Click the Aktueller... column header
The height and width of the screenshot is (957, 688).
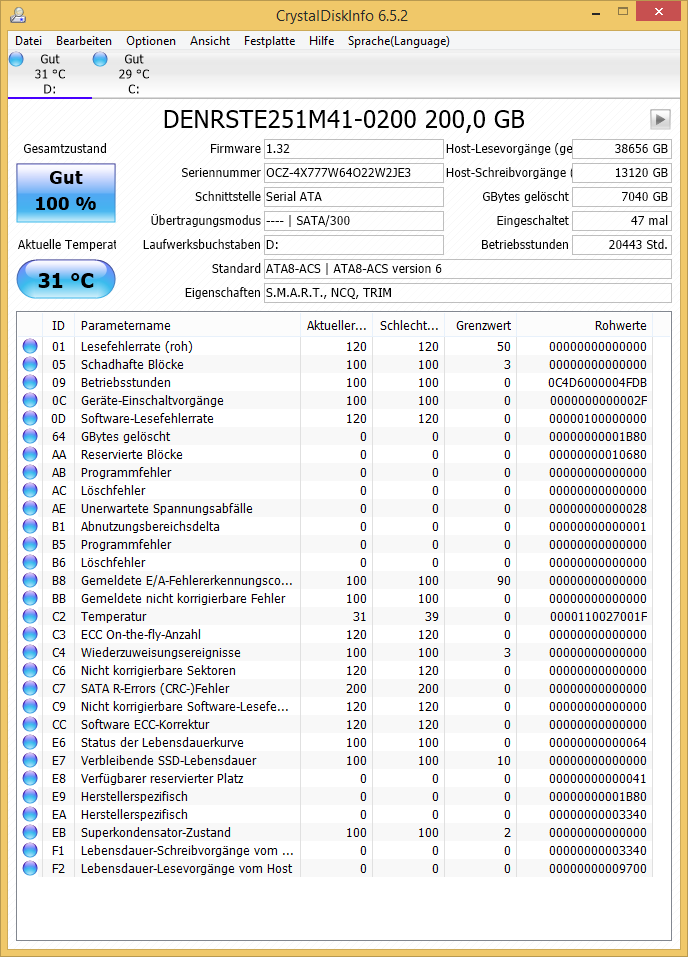tap(336, 325)
